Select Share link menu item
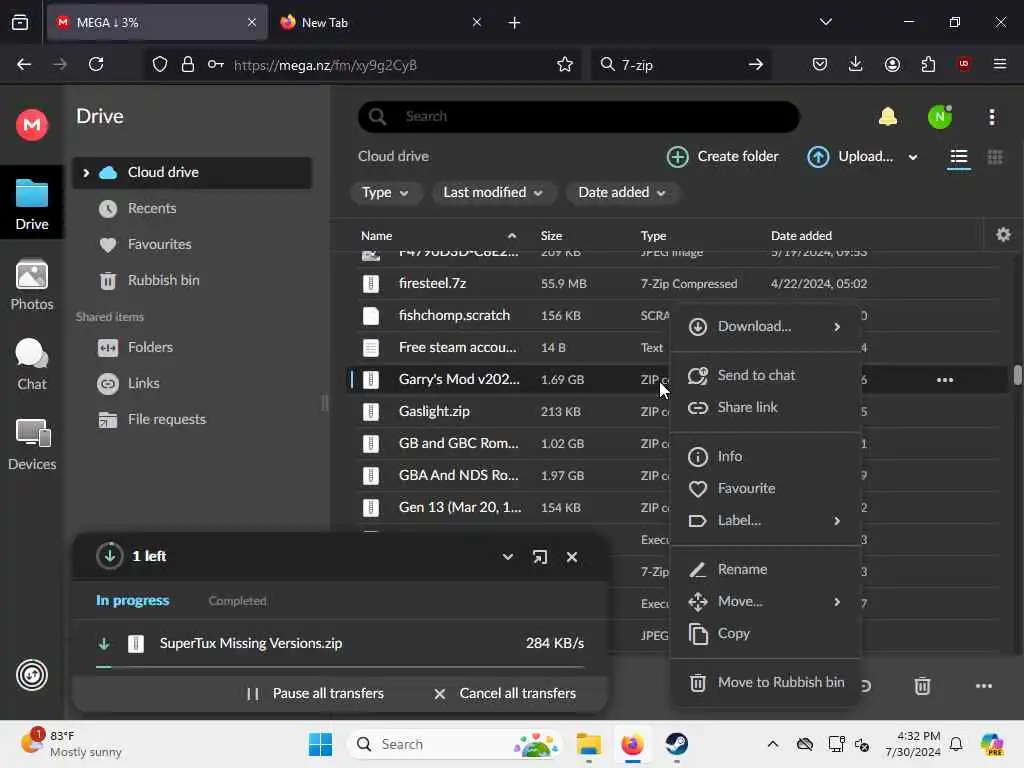 (765, 408)
